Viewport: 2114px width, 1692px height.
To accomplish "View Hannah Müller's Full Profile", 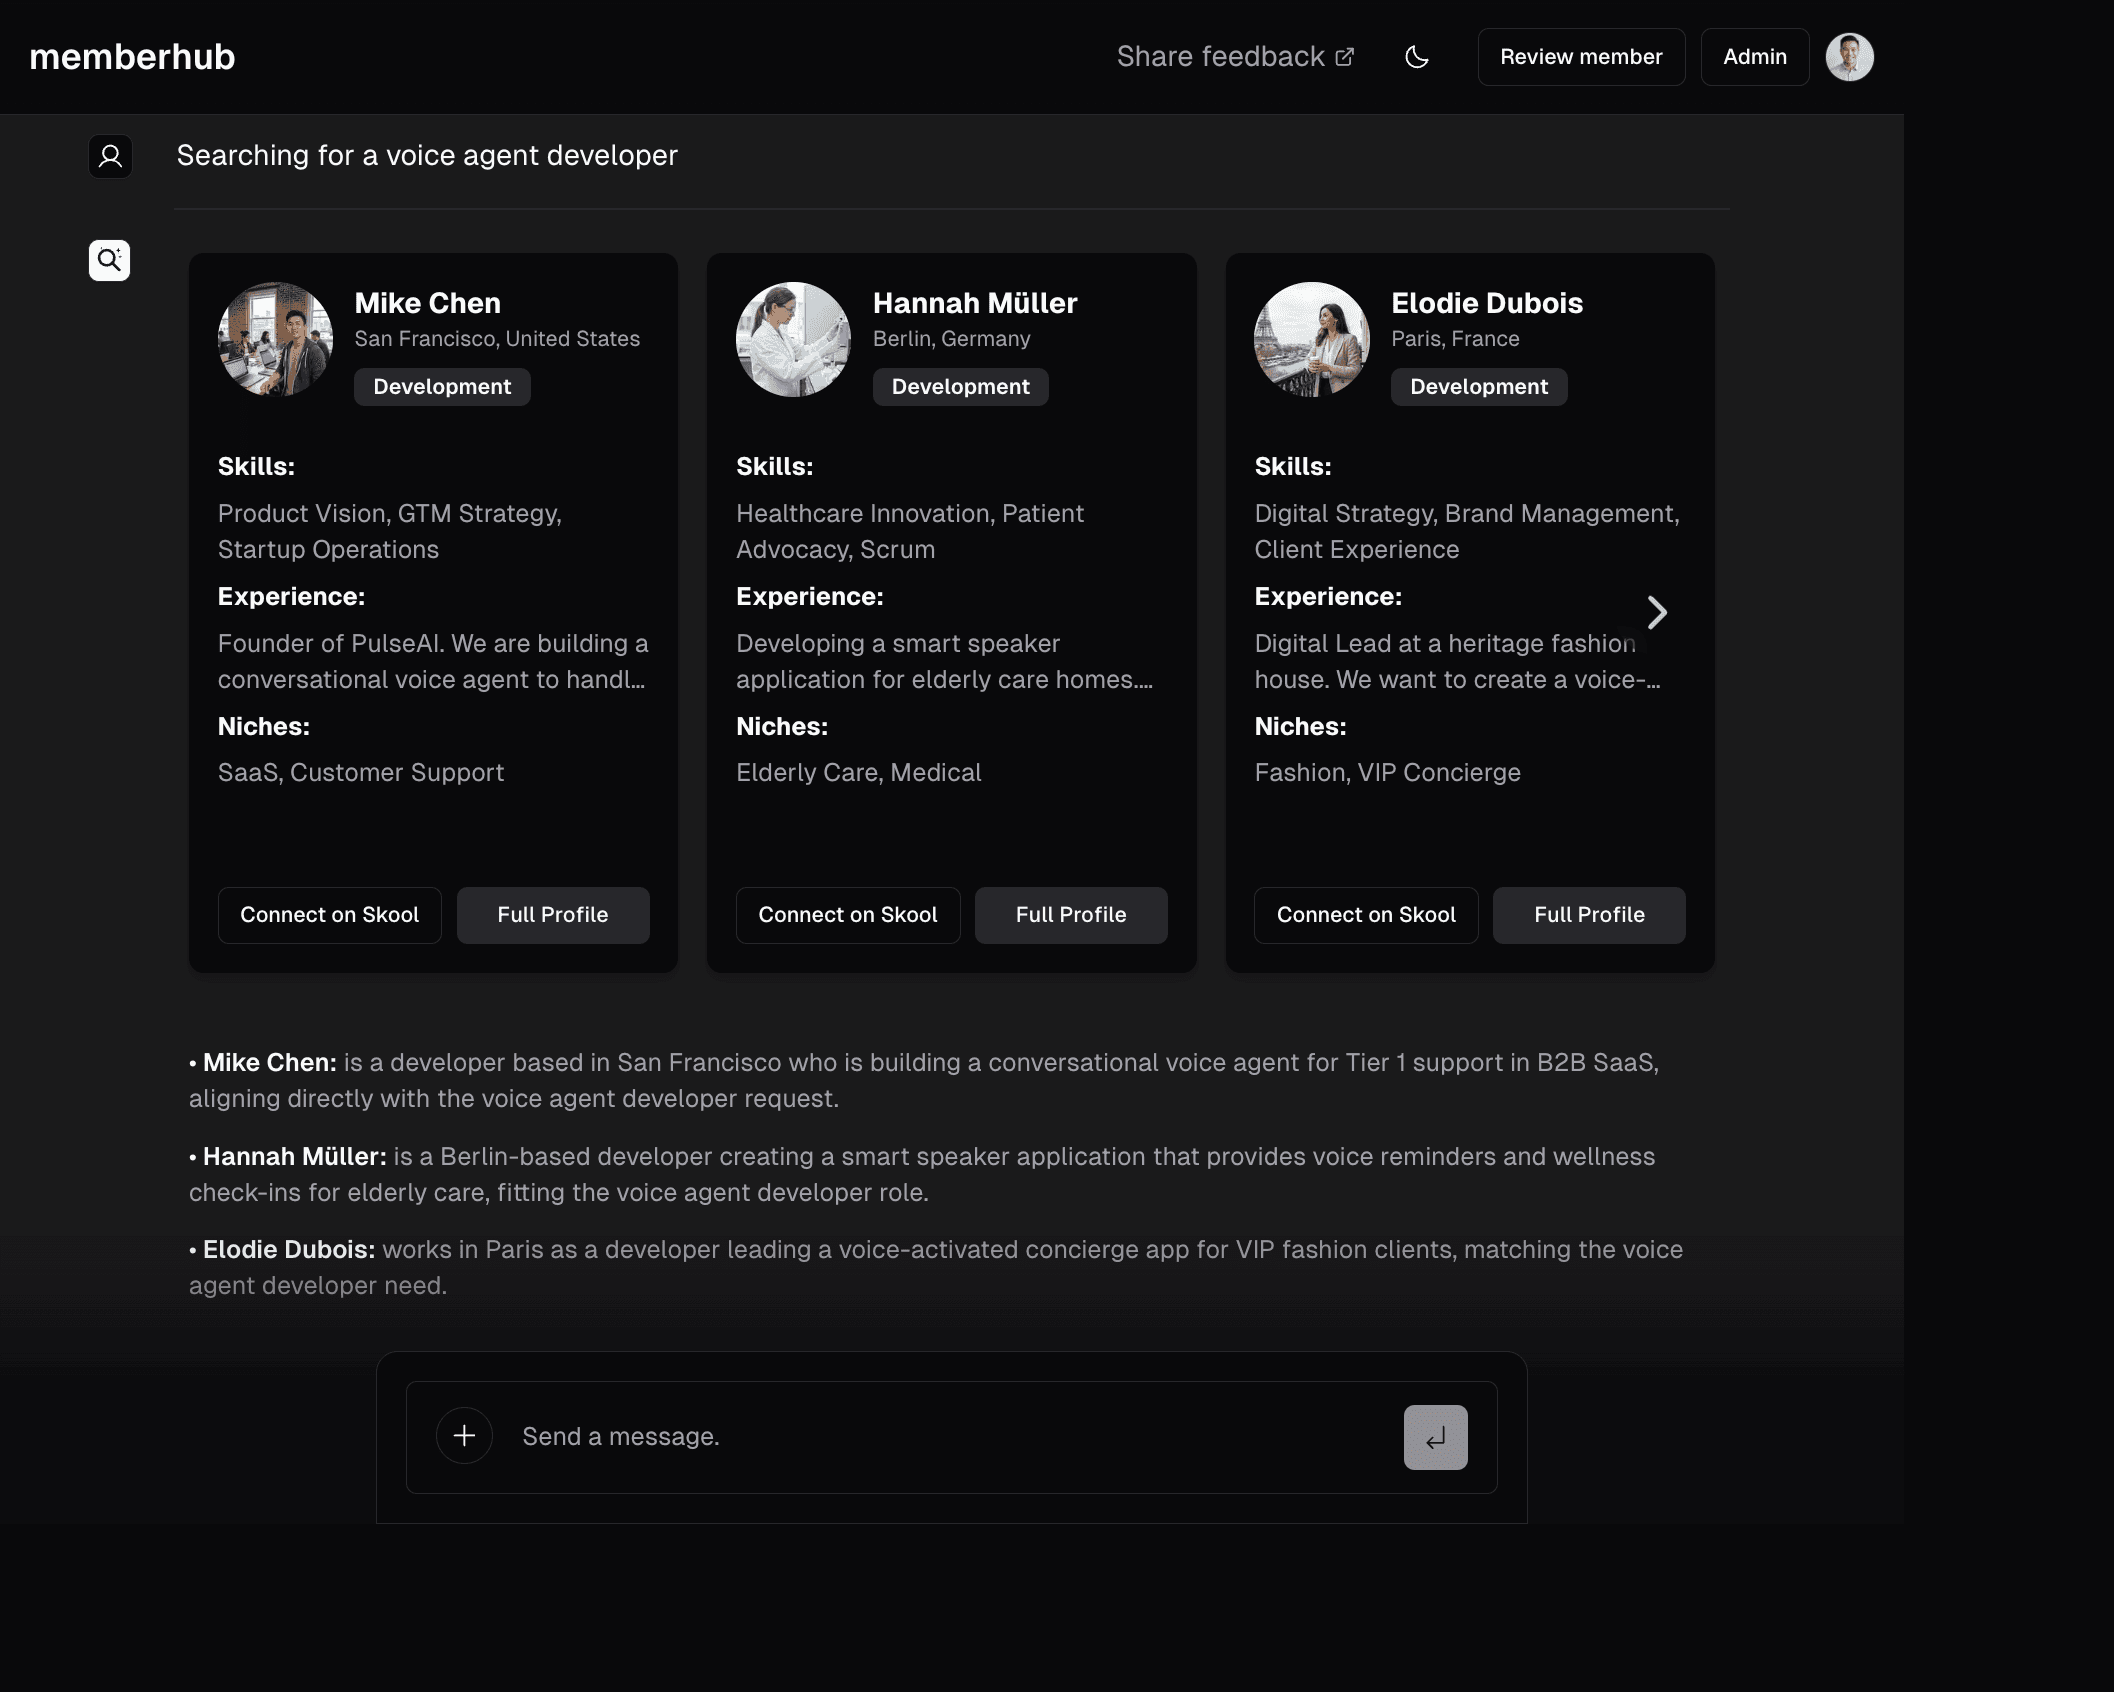I will click(1070, 914).
